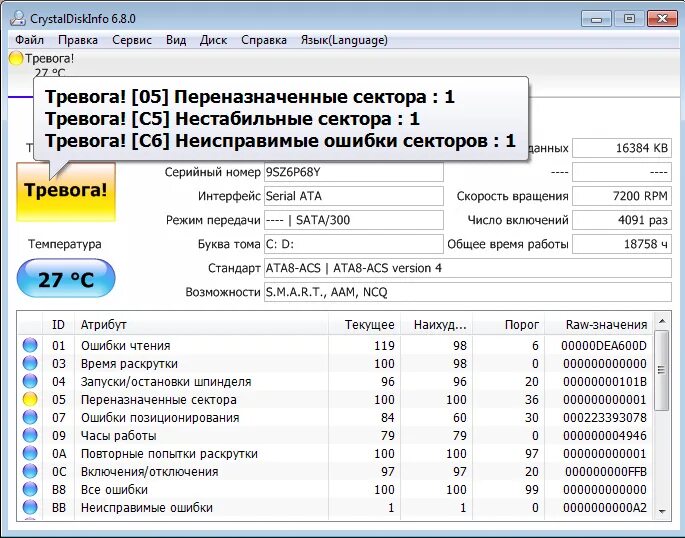Click the Атрибут column header
This screenshot has width=685, height=538.
point(201,324)
